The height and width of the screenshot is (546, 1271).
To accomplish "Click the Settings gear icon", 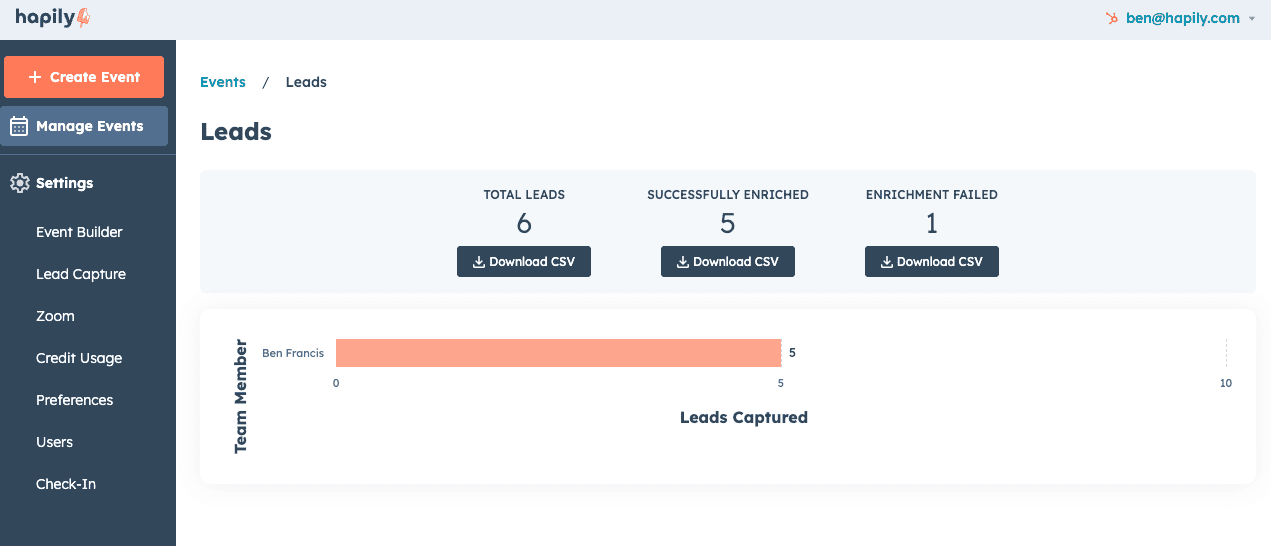I will coord(19,183).
